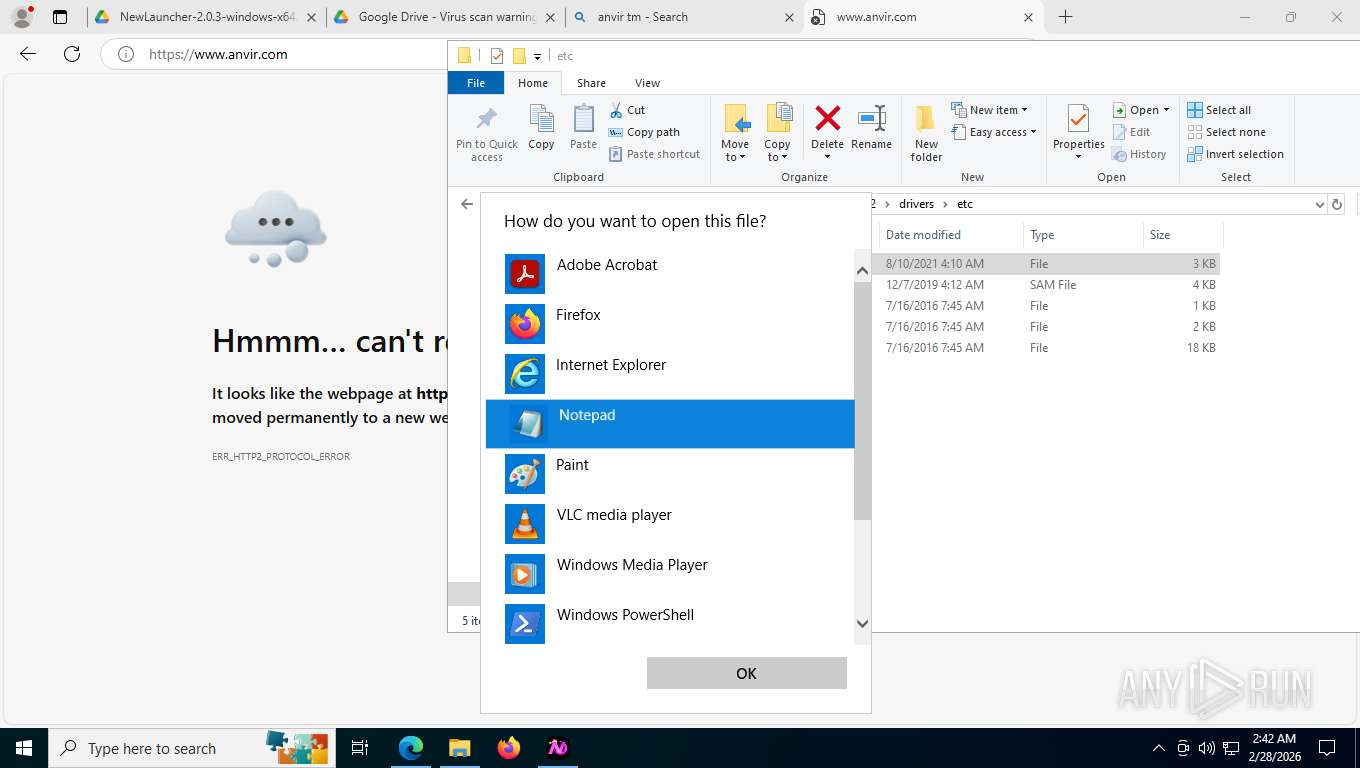The image size is (1360, 768).
Task: Select Notepad in the open-with dialog
Action: tap(670, 423)
